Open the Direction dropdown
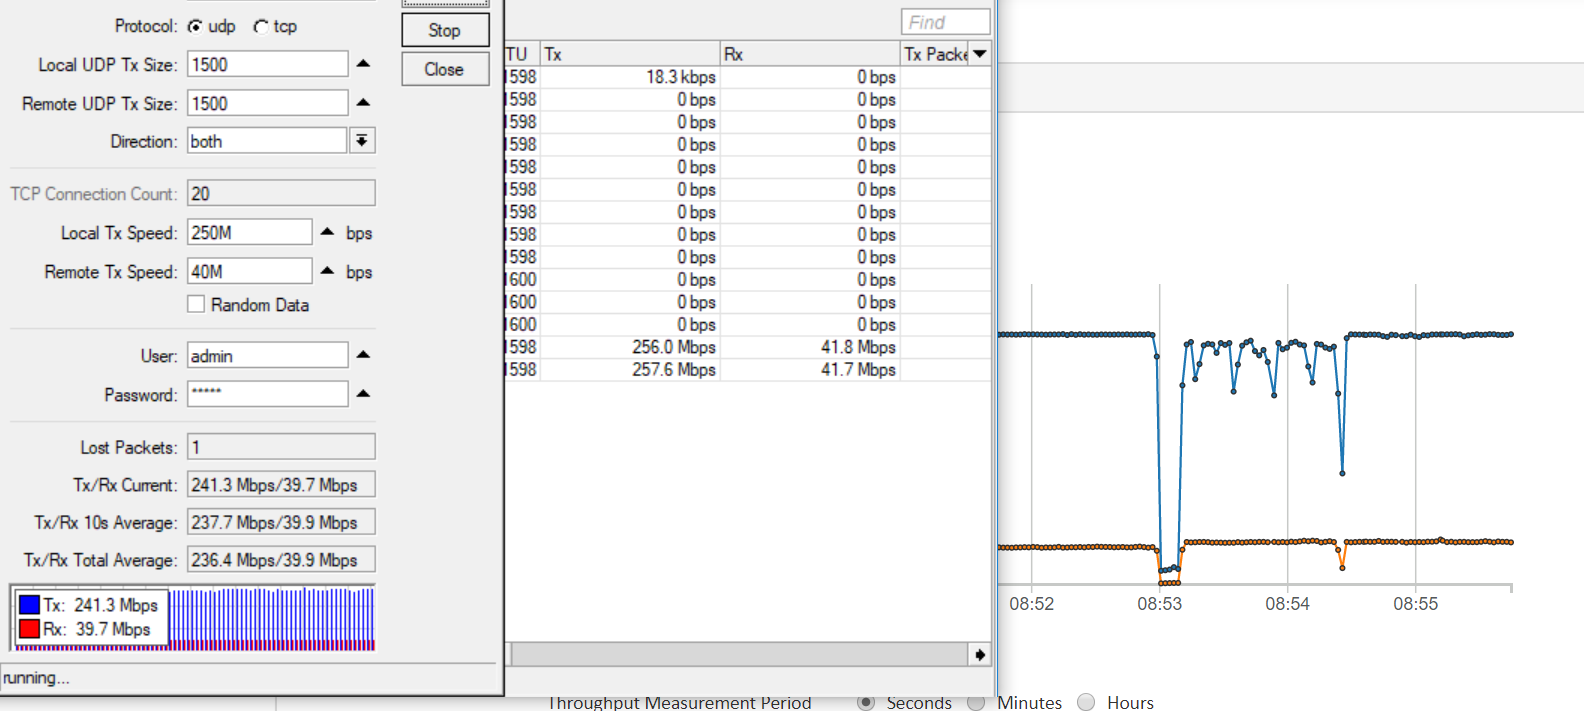 (362, 141)
